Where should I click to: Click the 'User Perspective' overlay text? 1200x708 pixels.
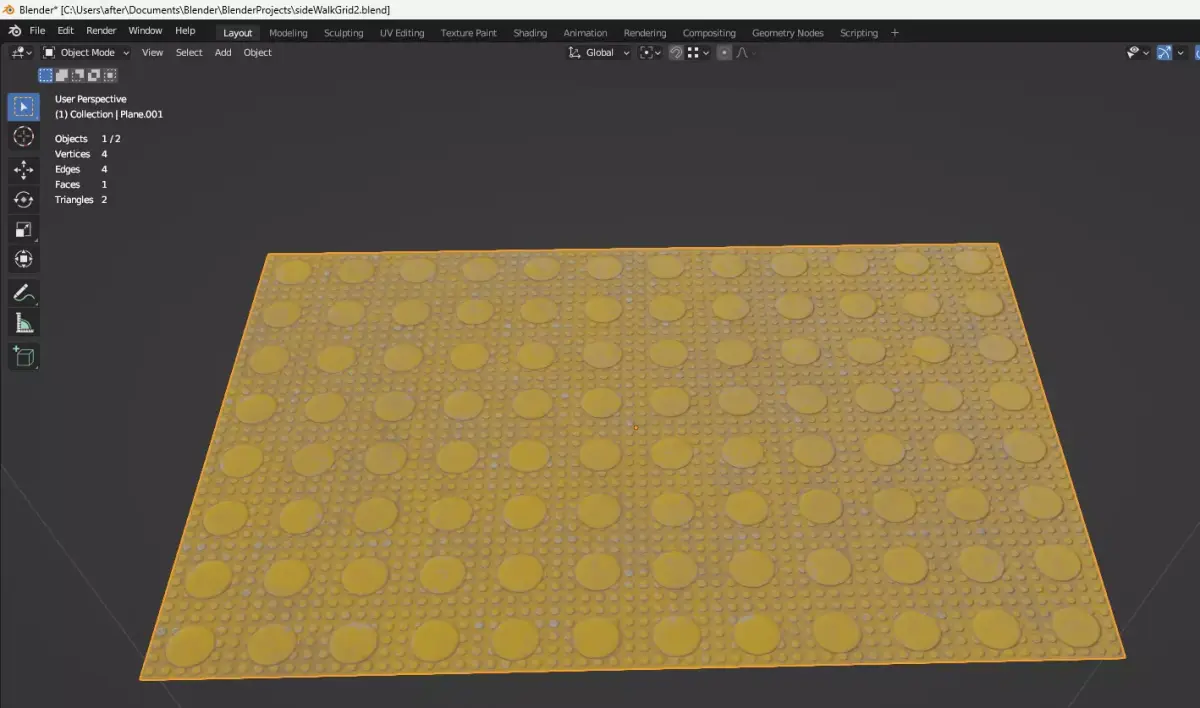pos(91,99)
